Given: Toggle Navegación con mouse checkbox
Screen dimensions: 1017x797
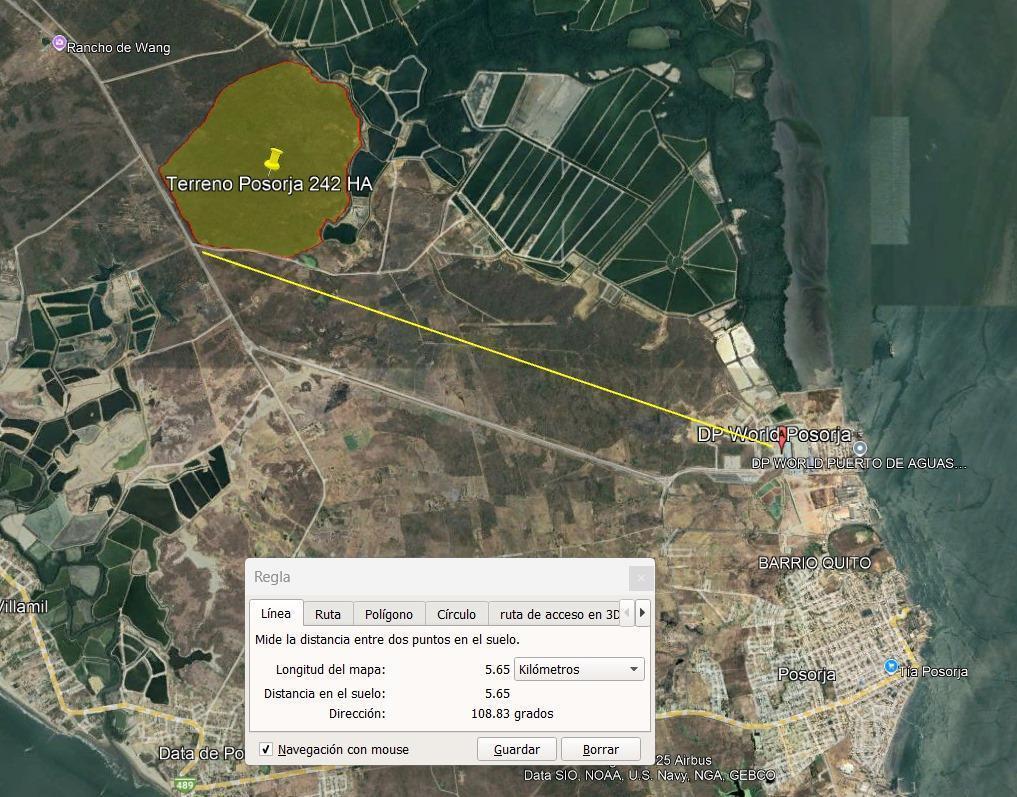Looking at the screenshot, I should click(x=266, y=749).
